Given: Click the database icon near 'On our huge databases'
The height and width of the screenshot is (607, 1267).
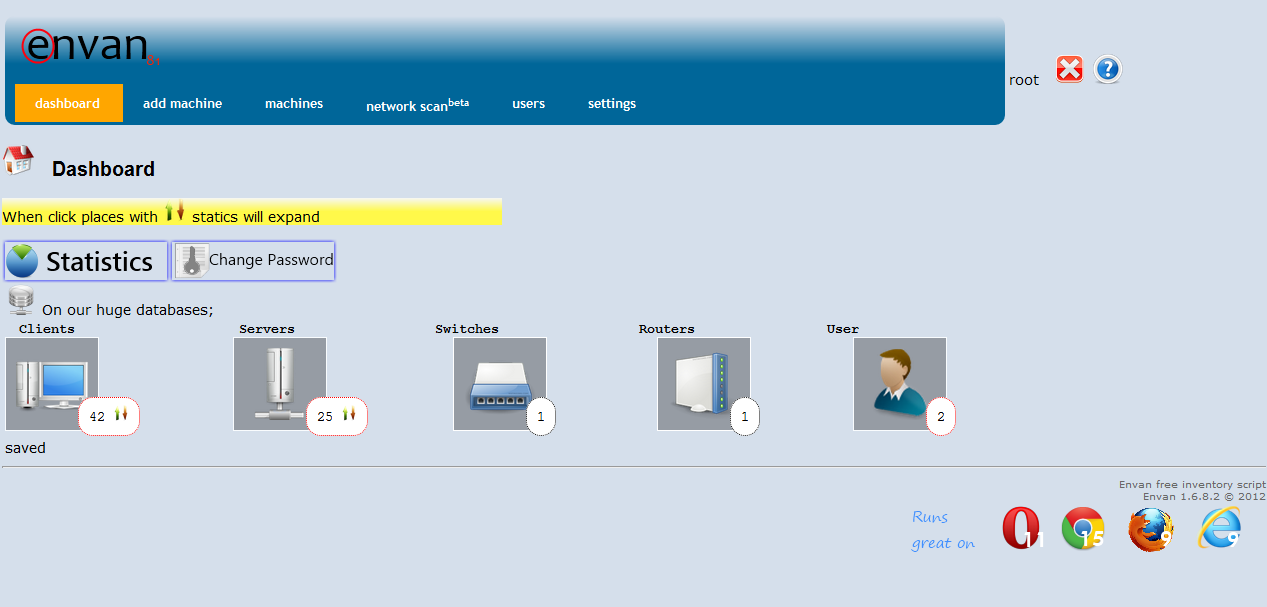Looking at the screenshot, I should pyautogui.click(x=20, y=301).
